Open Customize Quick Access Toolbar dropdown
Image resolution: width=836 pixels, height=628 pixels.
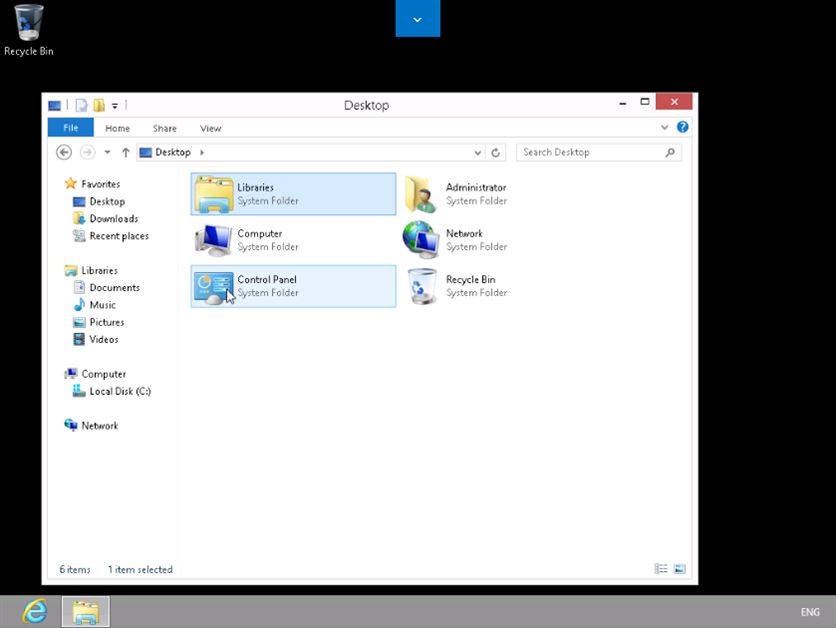click(115, 106)
